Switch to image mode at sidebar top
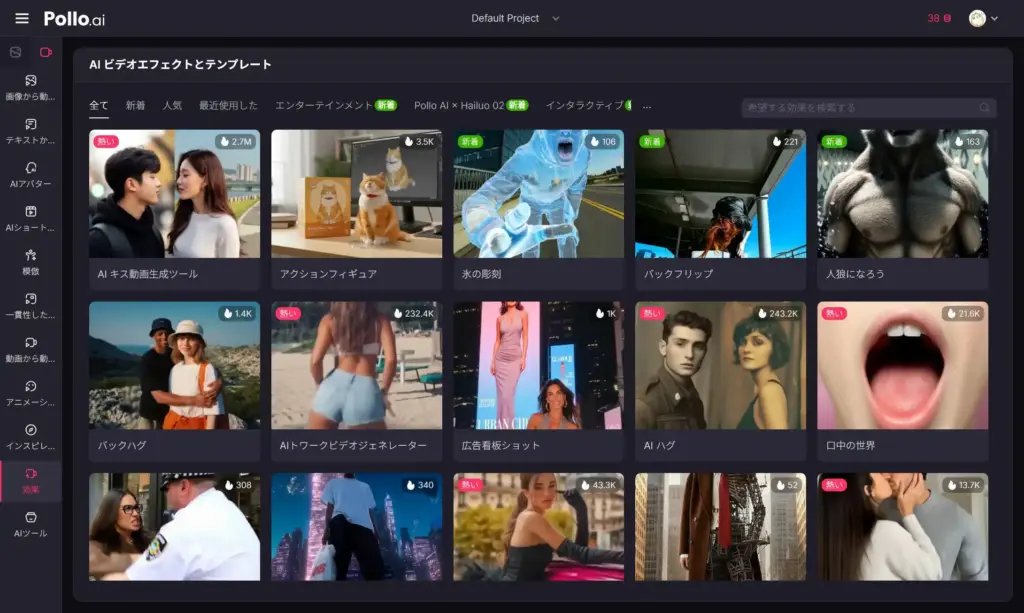The width and height of the screenshot is (1024, 613). point(15,52)
